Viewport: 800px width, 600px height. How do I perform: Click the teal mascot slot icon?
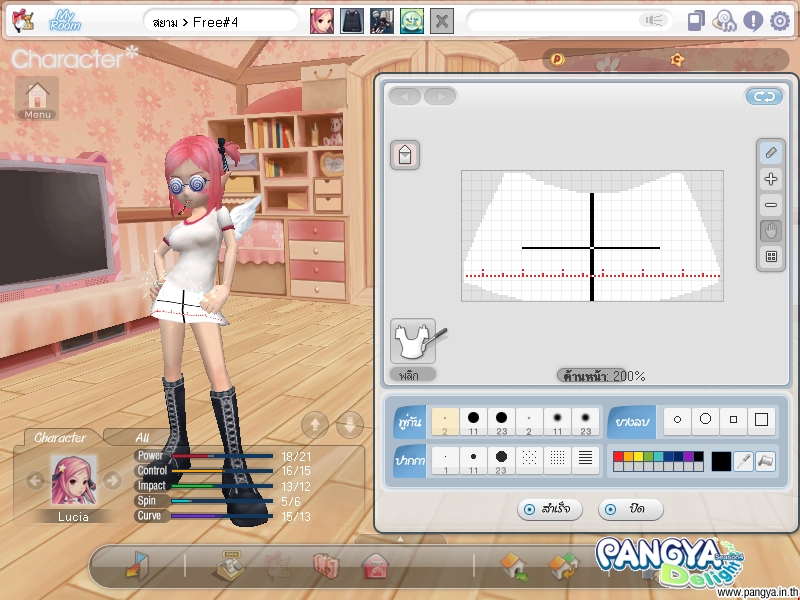click(x=412, y=21)
